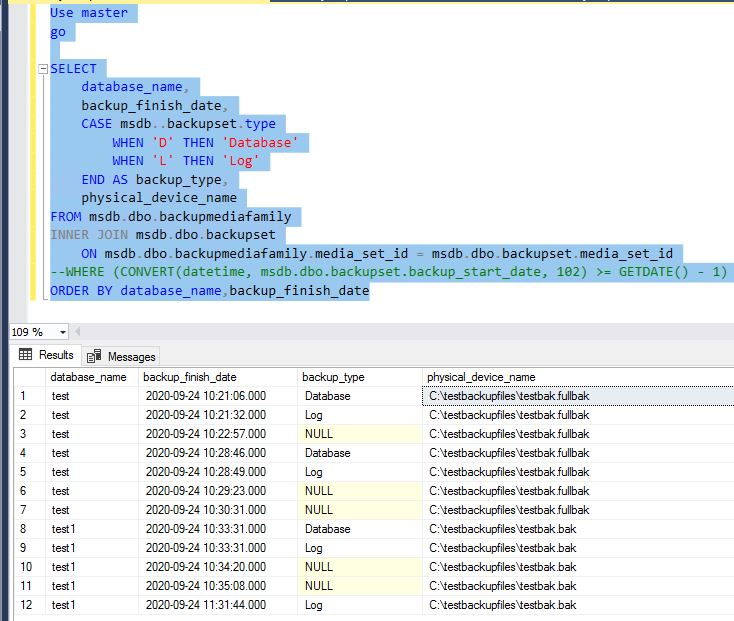Collapse the SELECT statement outline block

[x=43, y=69]
